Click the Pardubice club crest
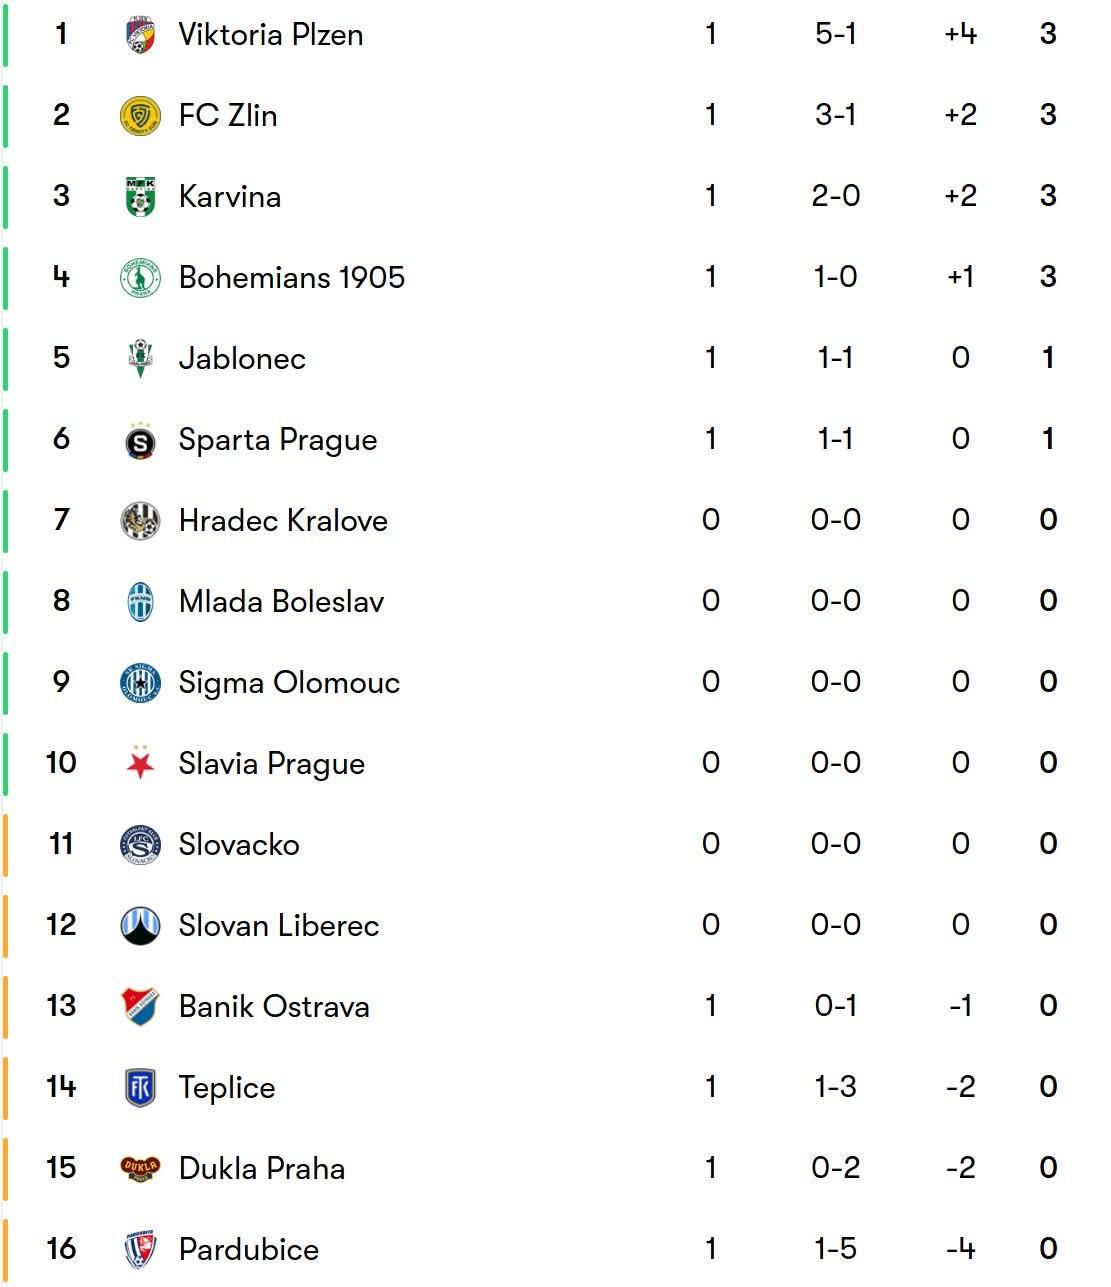The height and width of the screenshot is (1287, 1111). [x=140, y=1250]
